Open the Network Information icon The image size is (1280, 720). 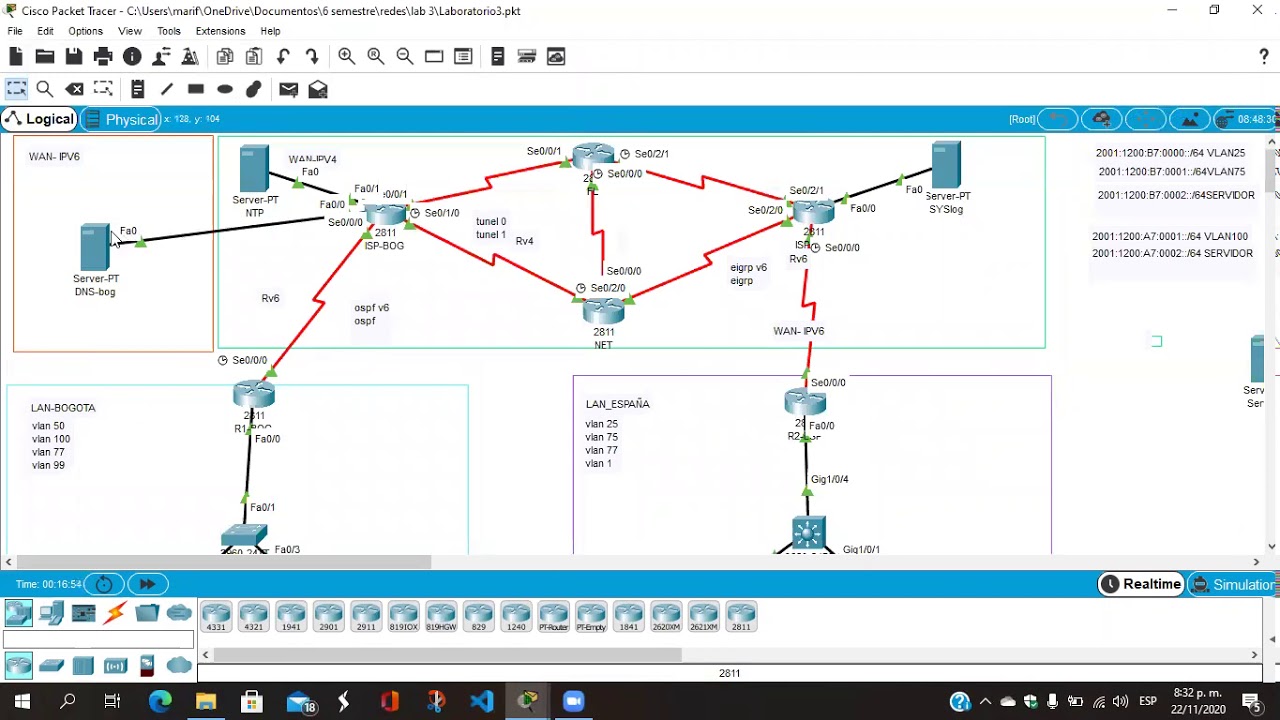pos(132,57)
